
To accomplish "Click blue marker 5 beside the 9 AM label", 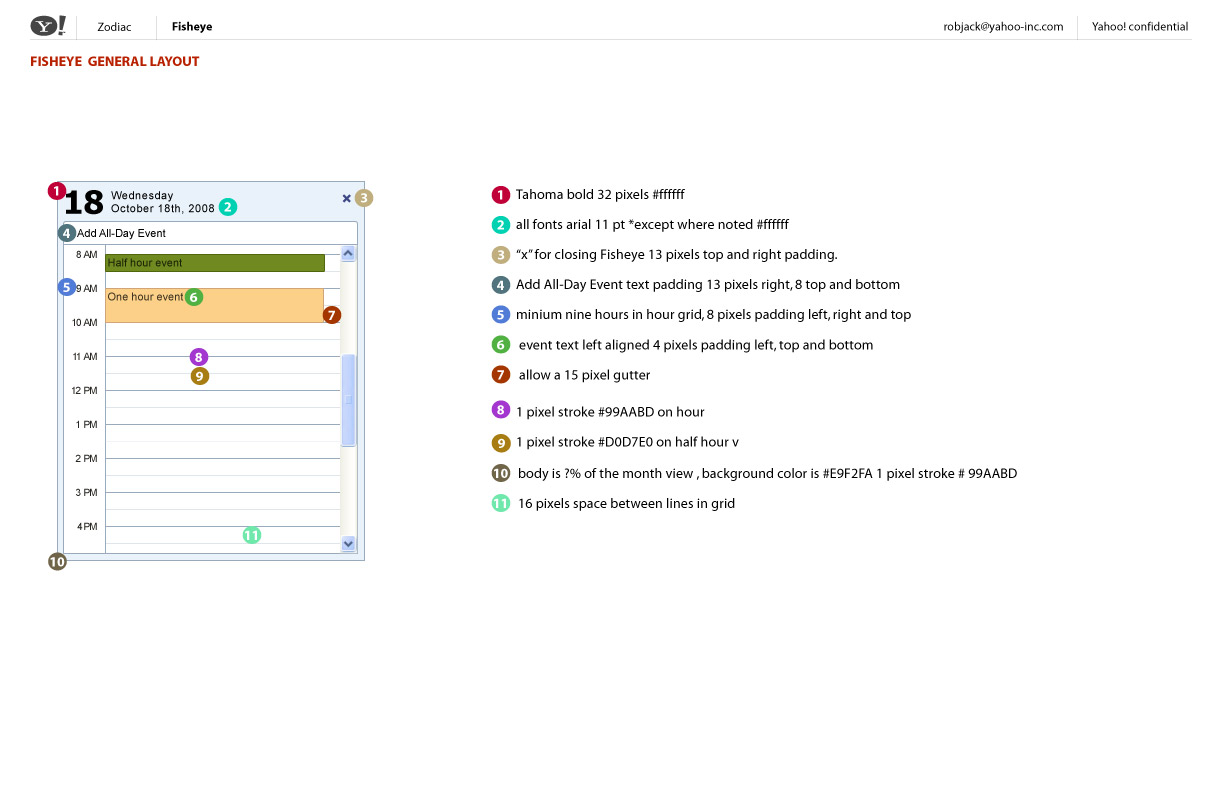I will [67, 288].
